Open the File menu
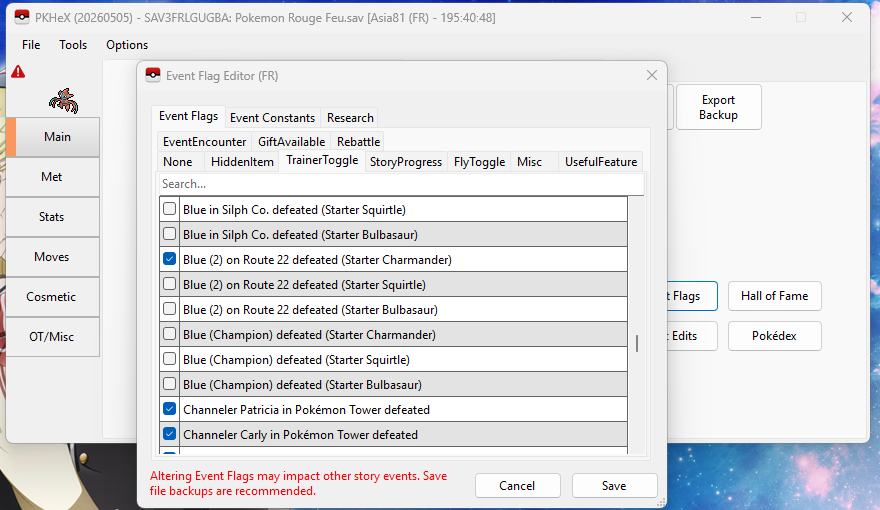 pyautogui.click(x=31, y=45)
